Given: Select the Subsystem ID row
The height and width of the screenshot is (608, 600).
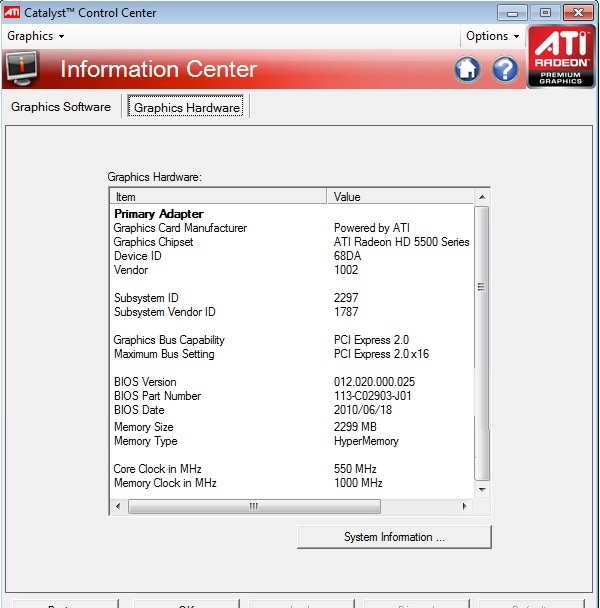Looking at the screenshot, I should [292, 297].
